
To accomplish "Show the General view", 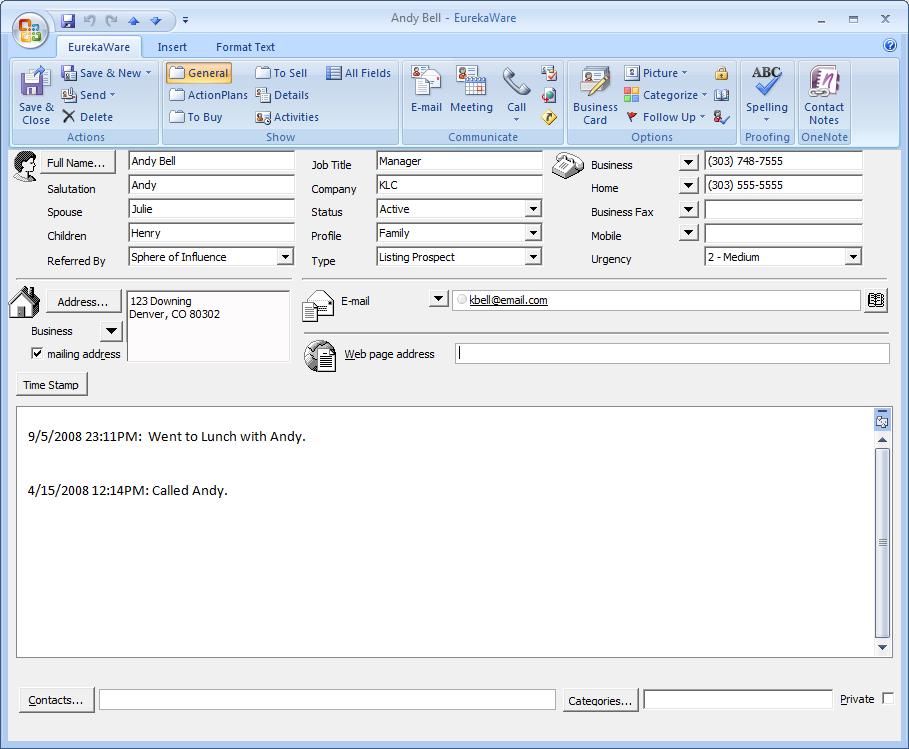I will (199, 73).
